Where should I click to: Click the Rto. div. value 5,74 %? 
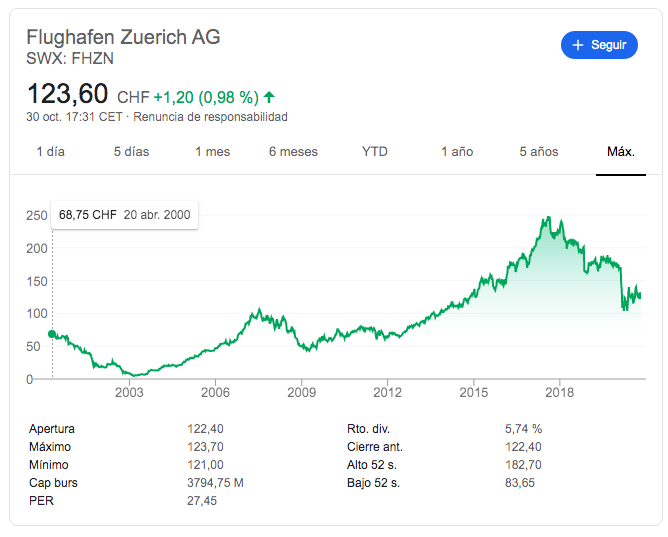(x=523, y=429)
